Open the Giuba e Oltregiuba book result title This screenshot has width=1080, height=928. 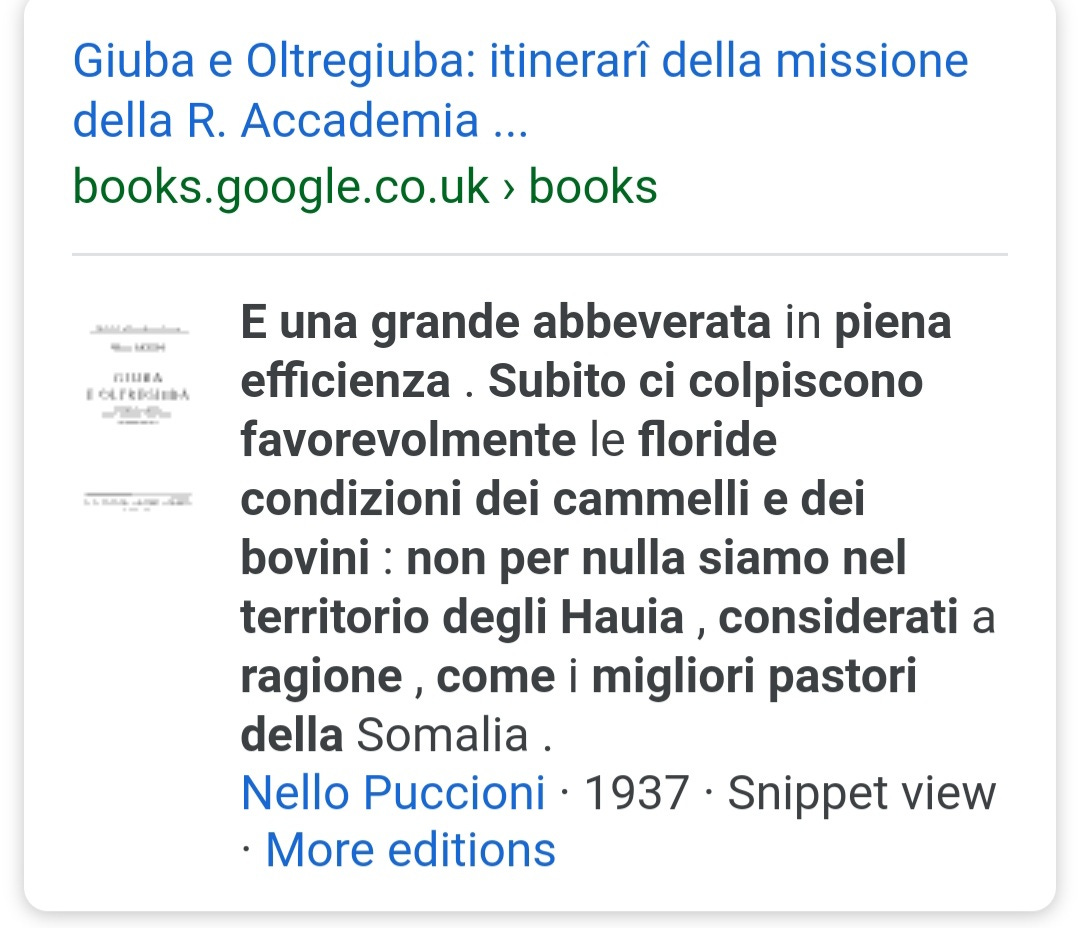[521, 90]
